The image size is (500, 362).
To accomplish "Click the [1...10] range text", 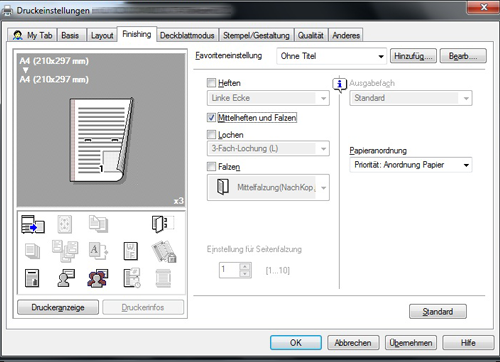I will coord(278,270).
